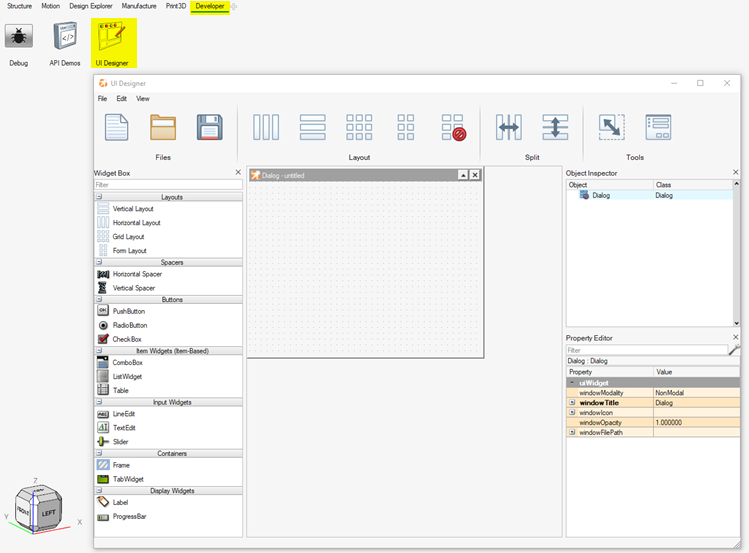The width and height of the screenshot is (749, 553).
Task: Open a file using the folder icon
Action: 163,127
